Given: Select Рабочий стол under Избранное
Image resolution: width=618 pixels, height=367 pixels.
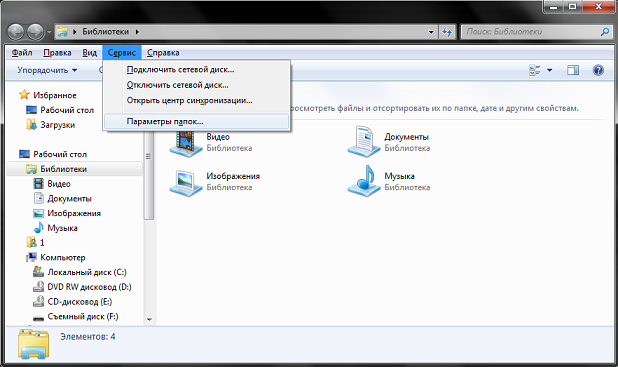Looking at the screenshot, I should [67, 110].
